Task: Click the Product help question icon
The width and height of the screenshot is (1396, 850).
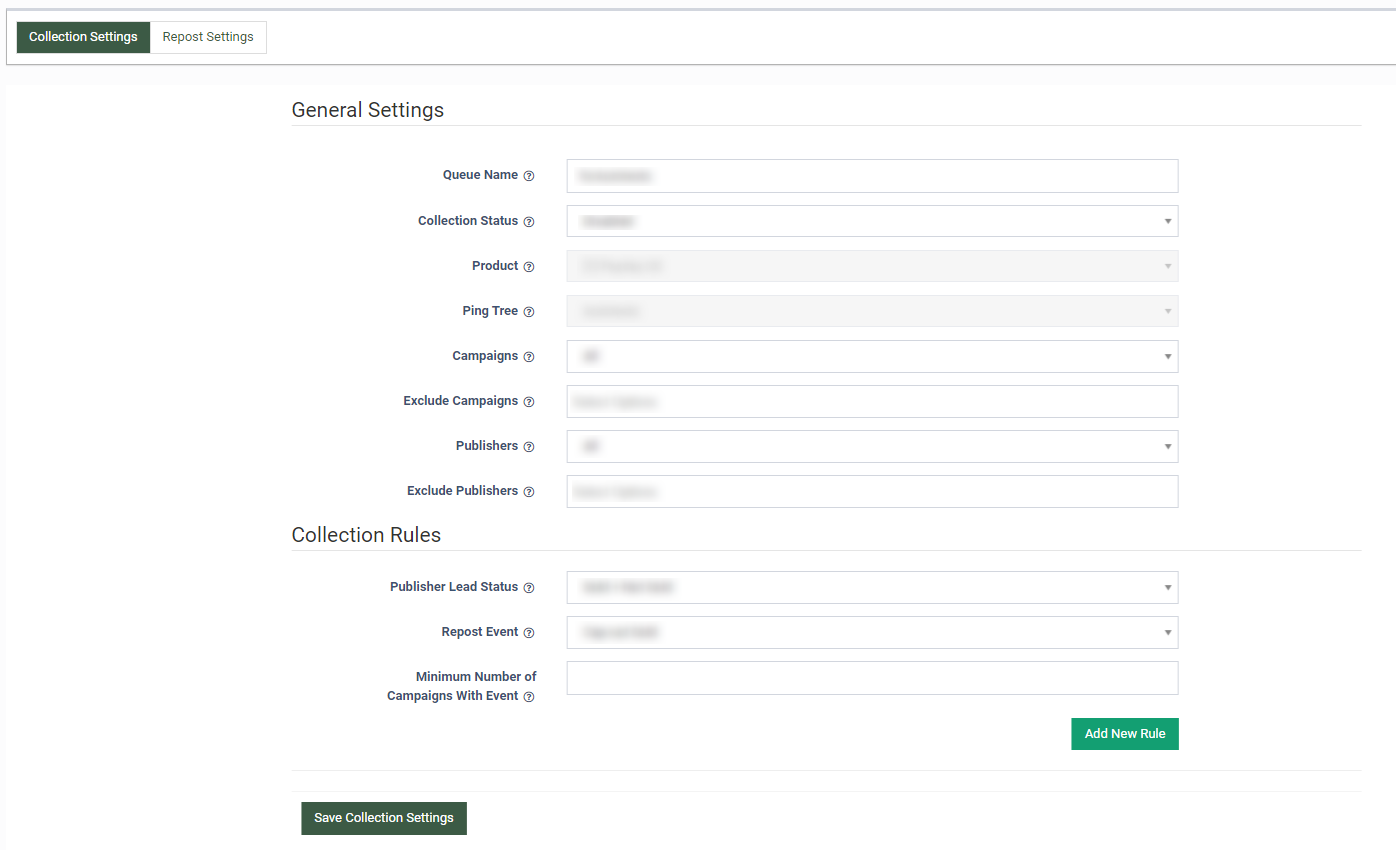Action: (x=529, y=267)
